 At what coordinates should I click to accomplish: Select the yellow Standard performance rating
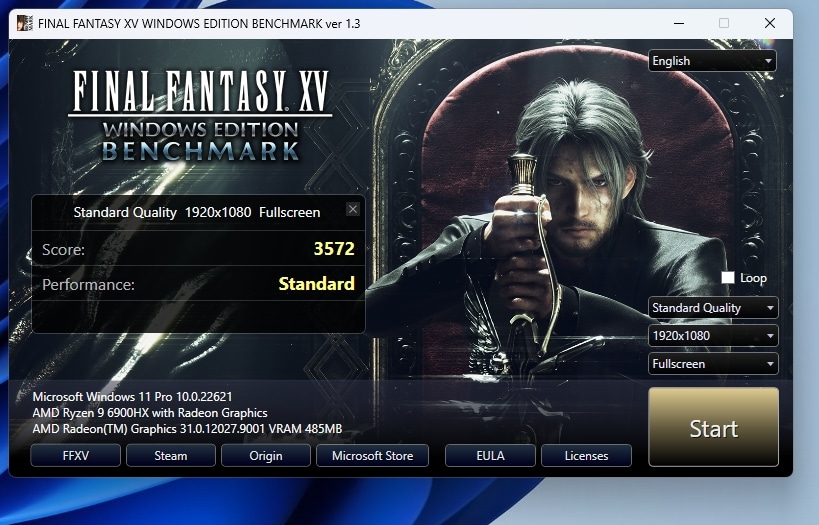[316, 284]
